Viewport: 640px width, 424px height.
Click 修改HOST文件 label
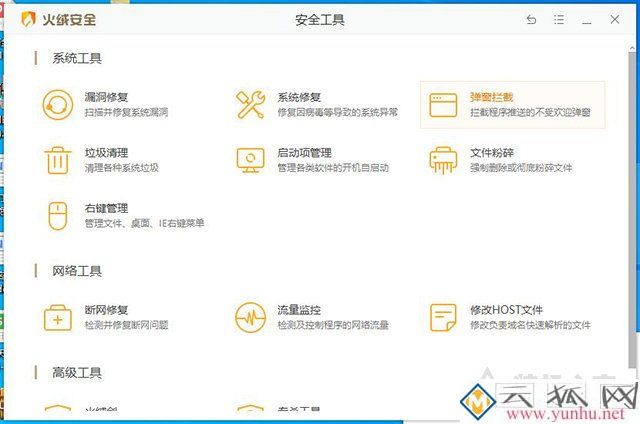click(x=506, y=310)
